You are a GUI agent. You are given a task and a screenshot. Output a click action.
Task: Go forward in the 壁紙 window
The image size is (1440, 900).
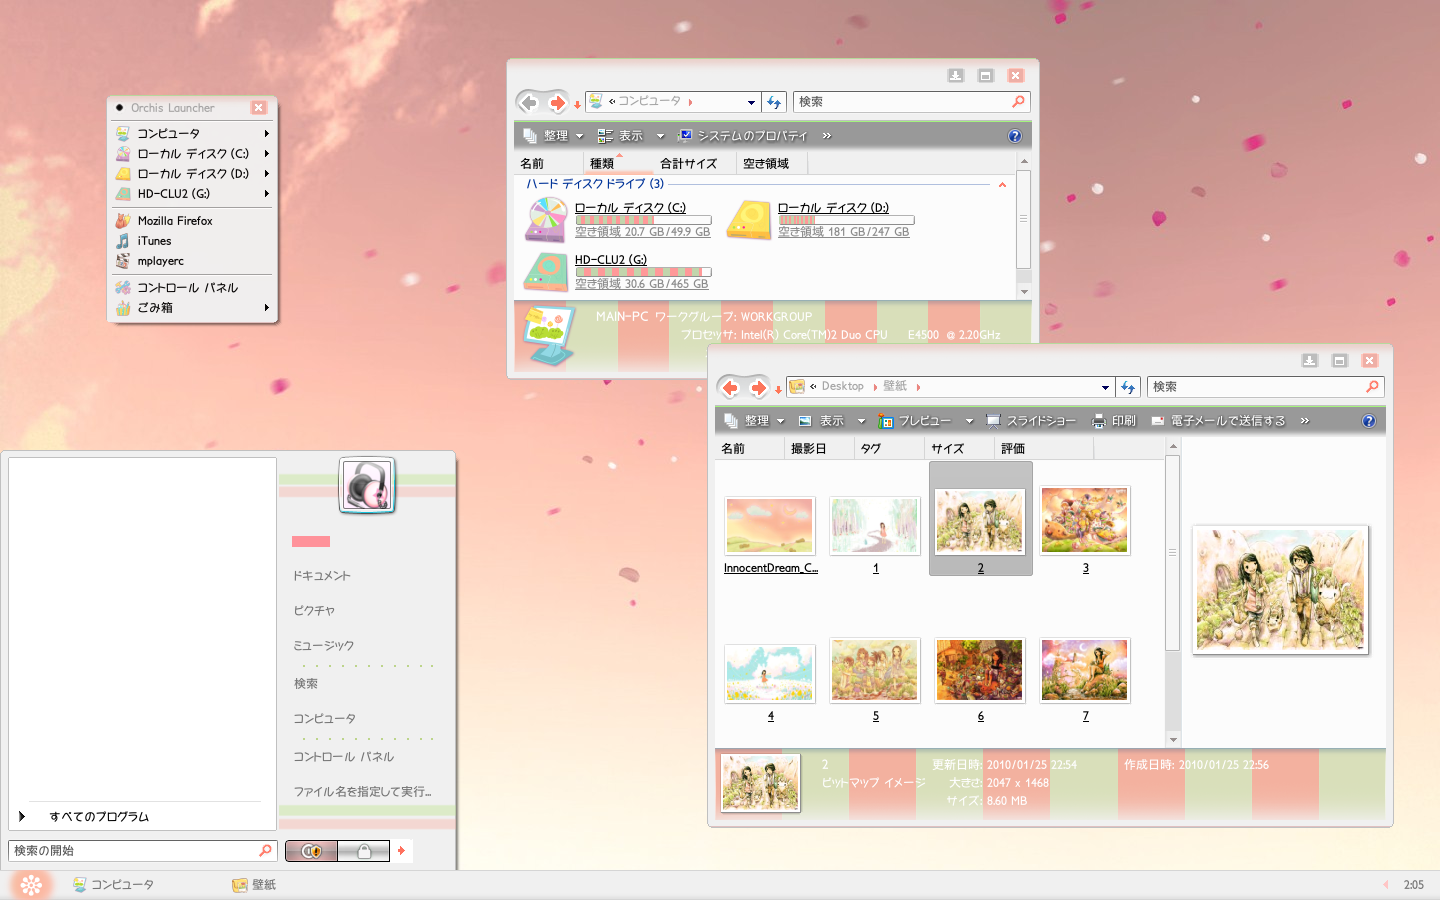pos(758,387)
